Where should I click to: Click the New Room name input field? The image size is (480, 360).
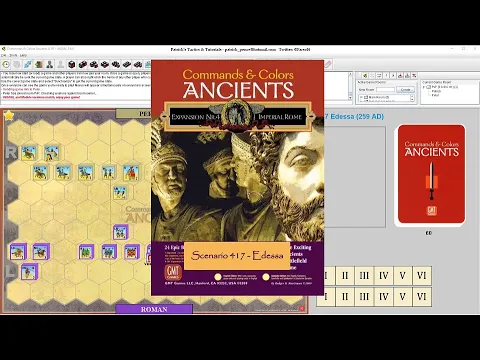pyautogui.click(x=385, y=90)
